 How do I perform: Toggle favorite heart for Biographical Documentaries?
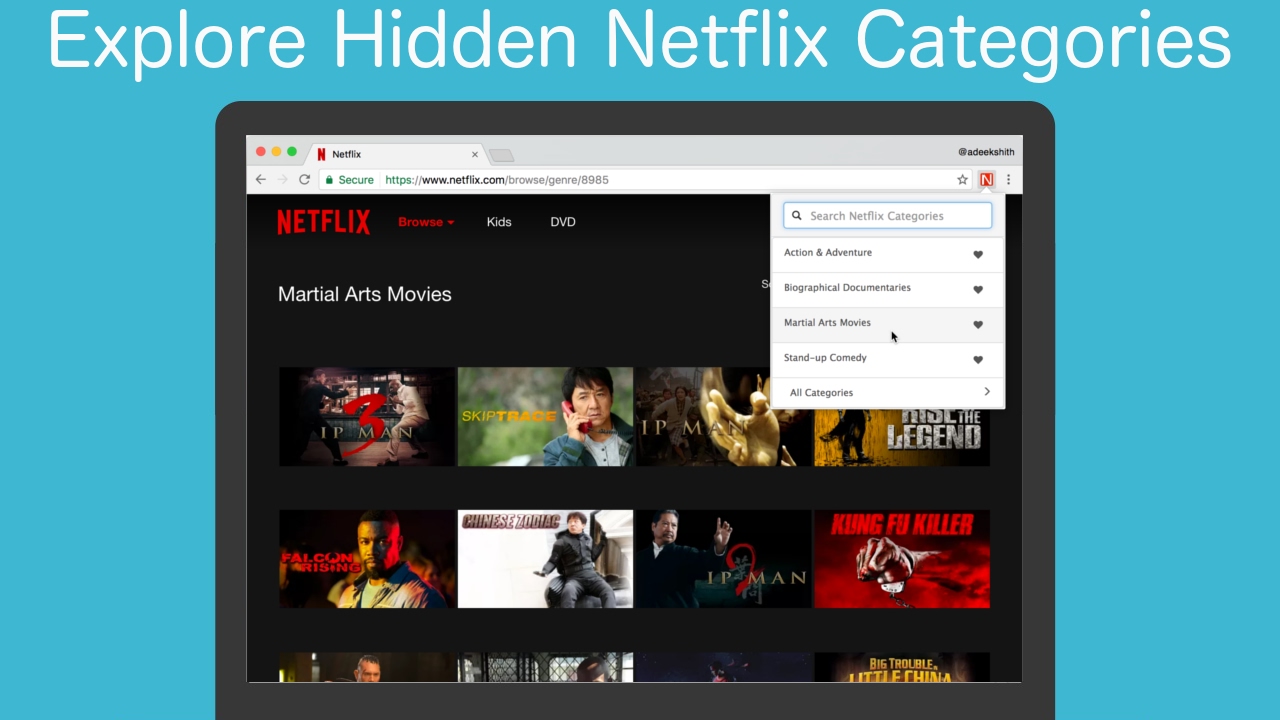(x=978, y=289)
